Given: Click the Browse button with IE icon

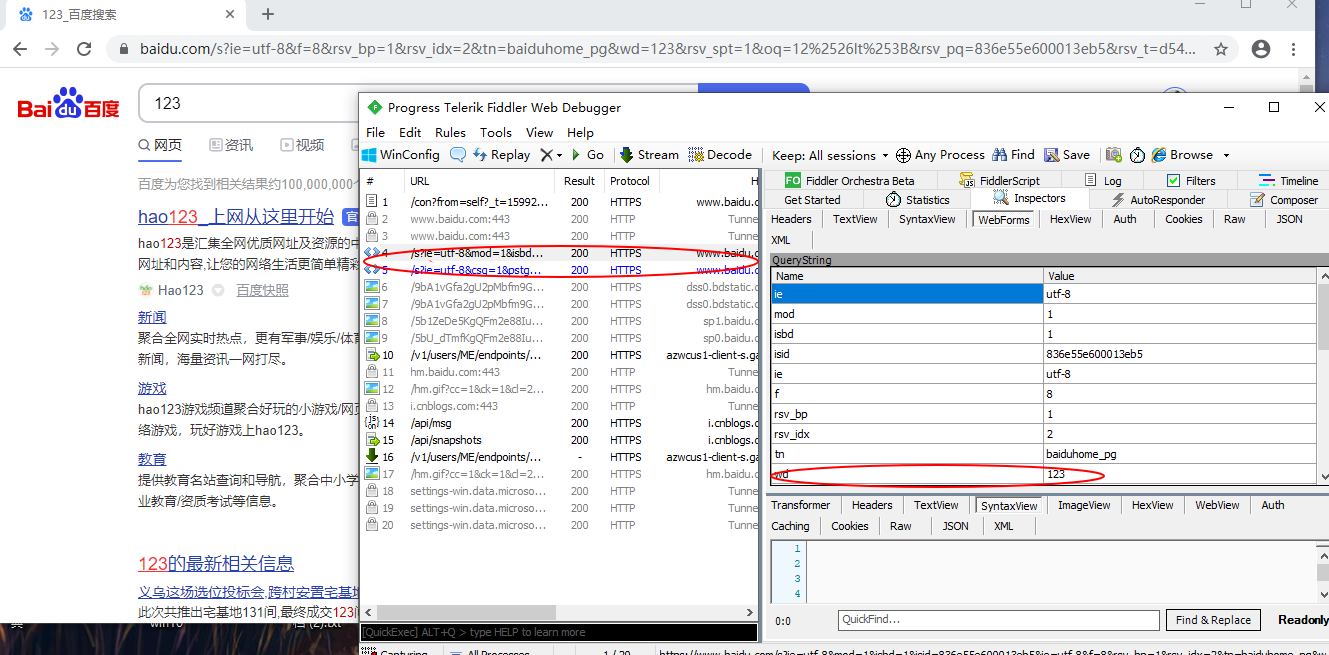Looking at the screenshot, I should point(1183,155).
